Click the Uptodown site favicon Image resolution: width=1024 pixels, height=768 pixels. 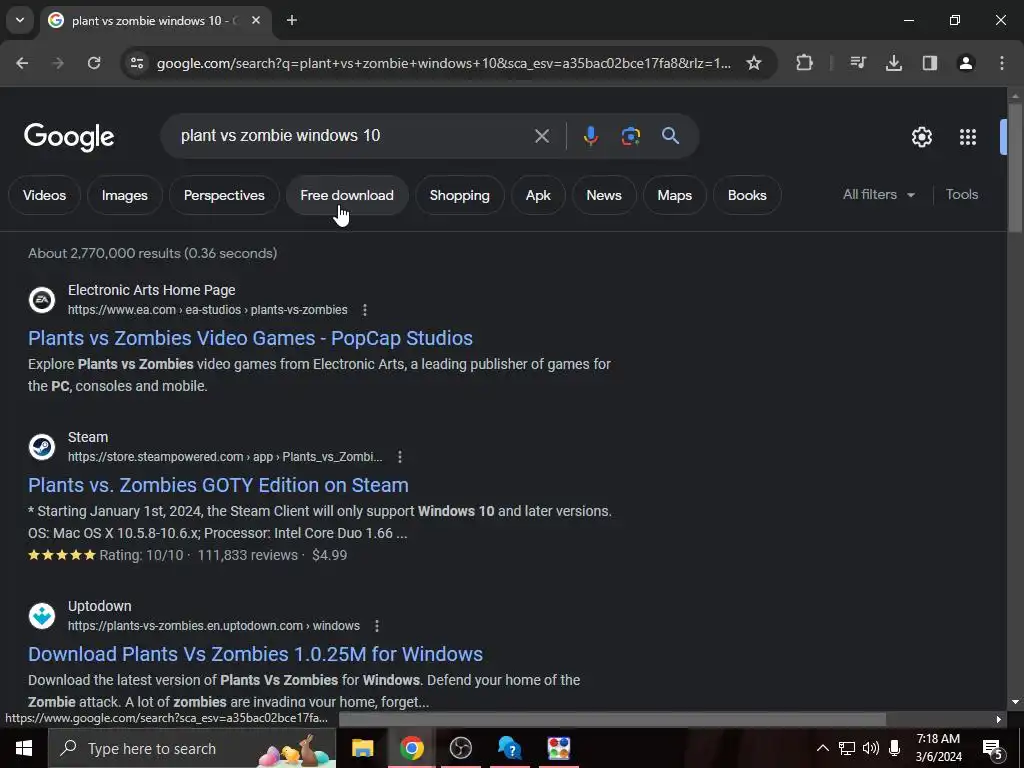[42, 616]
